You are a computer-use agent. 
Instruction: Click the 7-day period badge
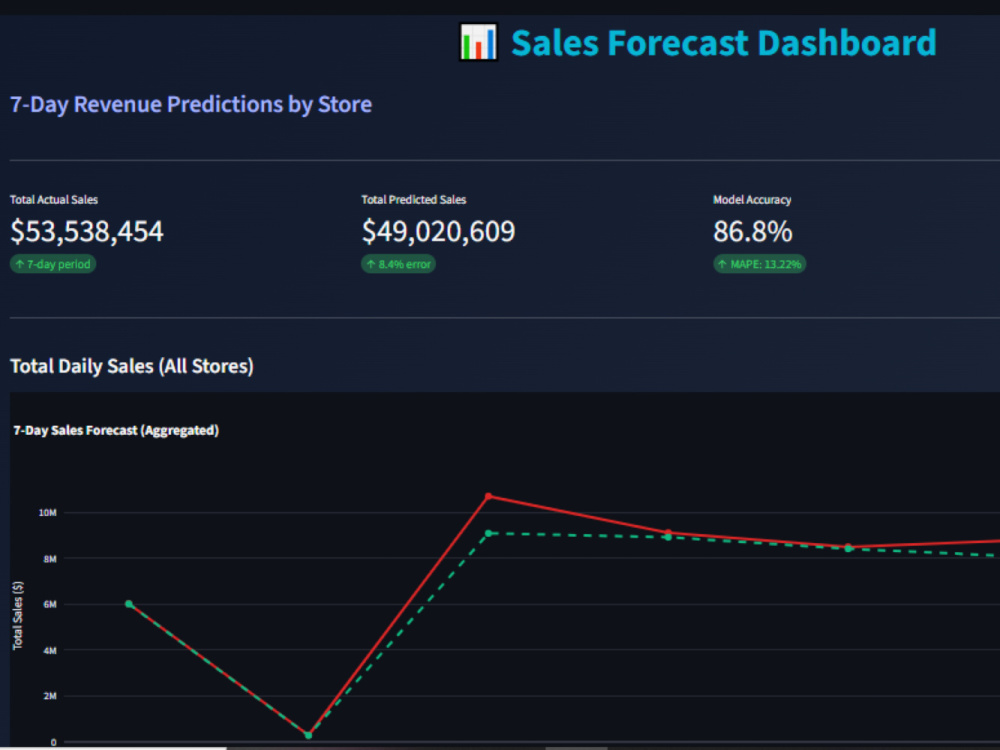click(53, 264)
